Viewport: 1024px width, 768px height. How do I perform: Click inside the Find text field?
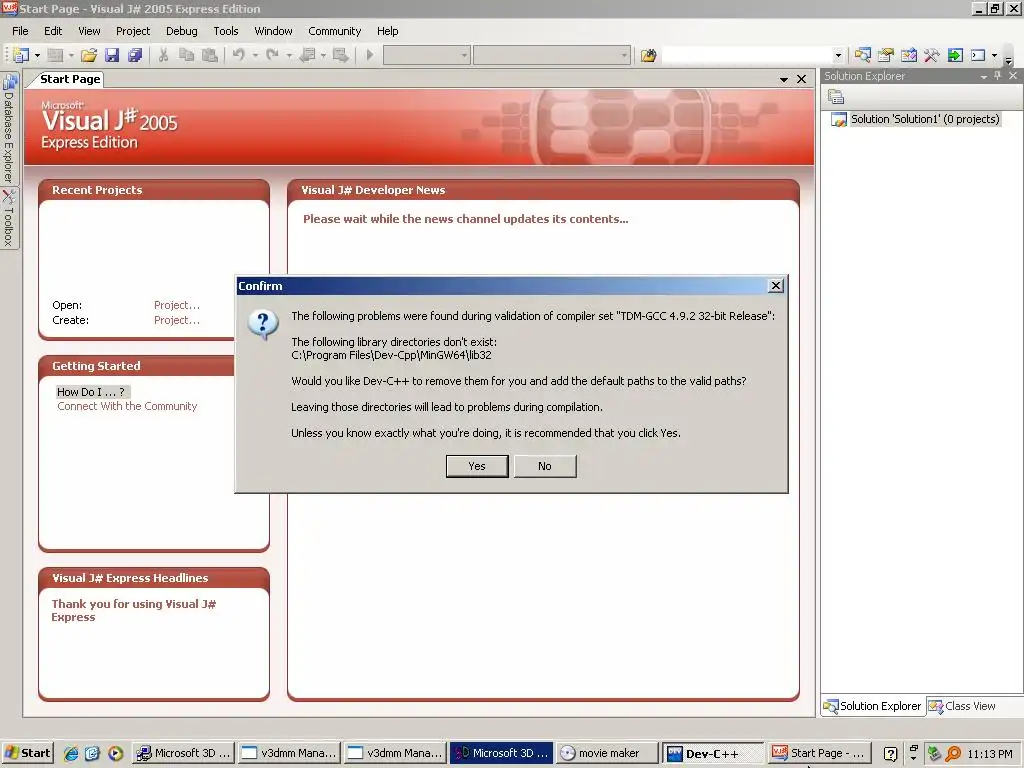point(747,56)
